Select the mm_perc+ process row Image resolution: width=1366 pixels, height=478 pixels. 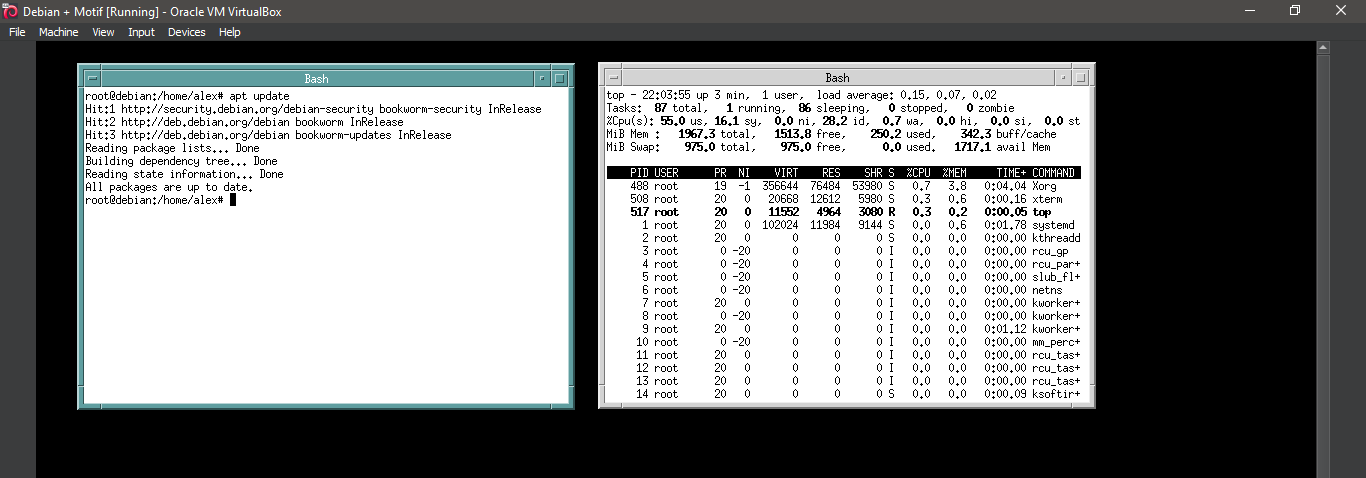point(843,342)
